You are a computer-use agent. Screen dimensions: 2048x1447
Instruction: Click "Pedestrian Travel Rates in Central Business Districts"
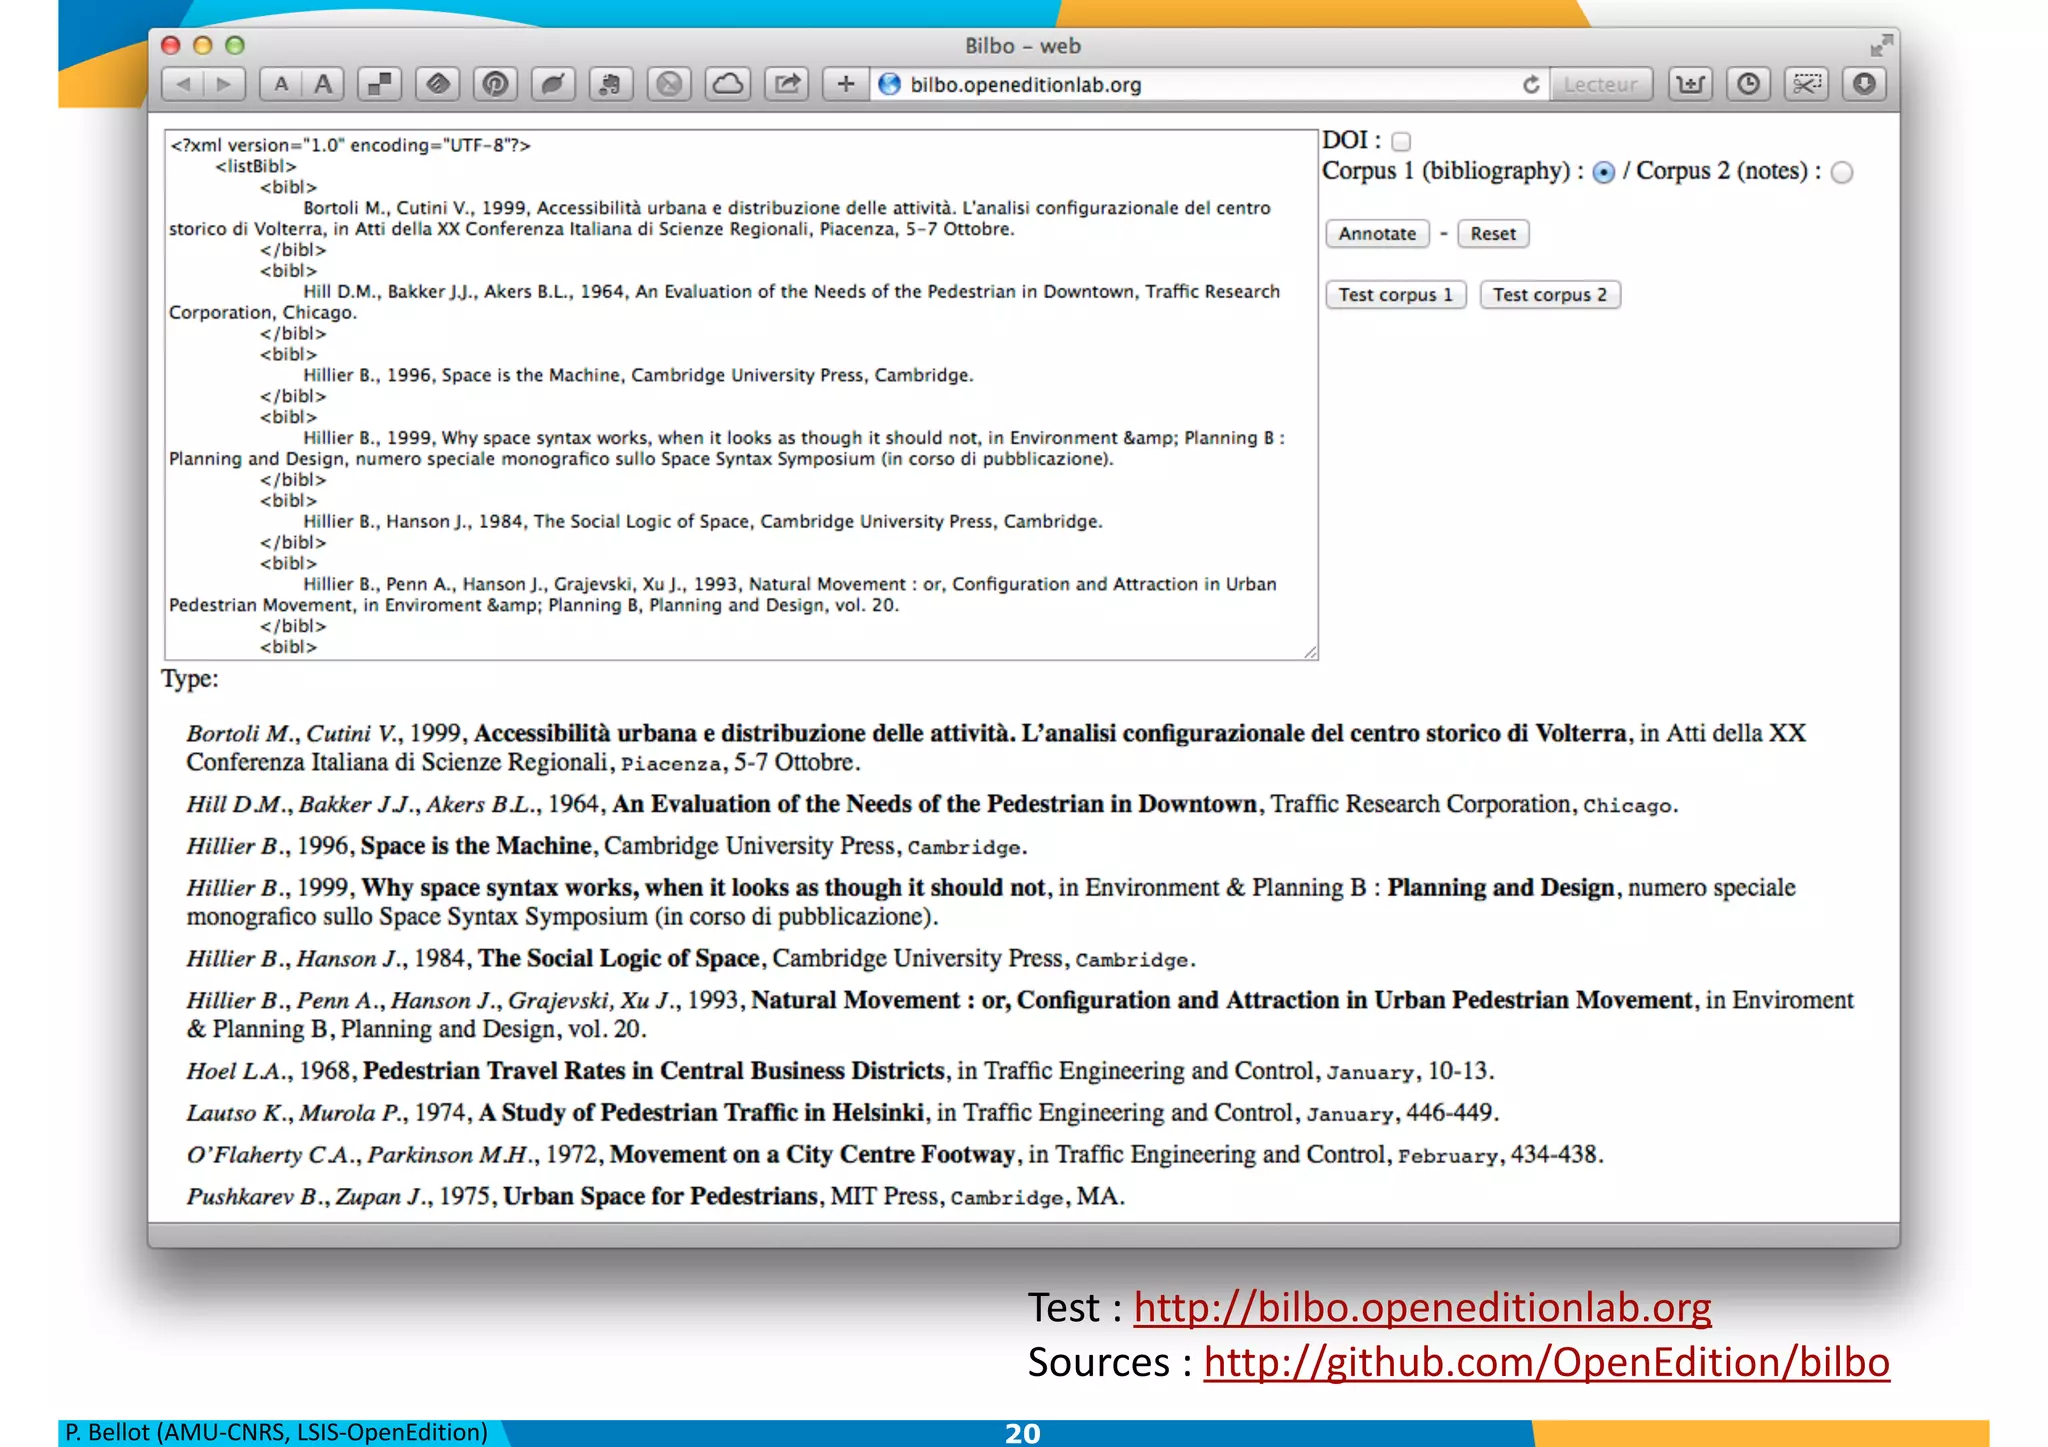(653, 1071)
